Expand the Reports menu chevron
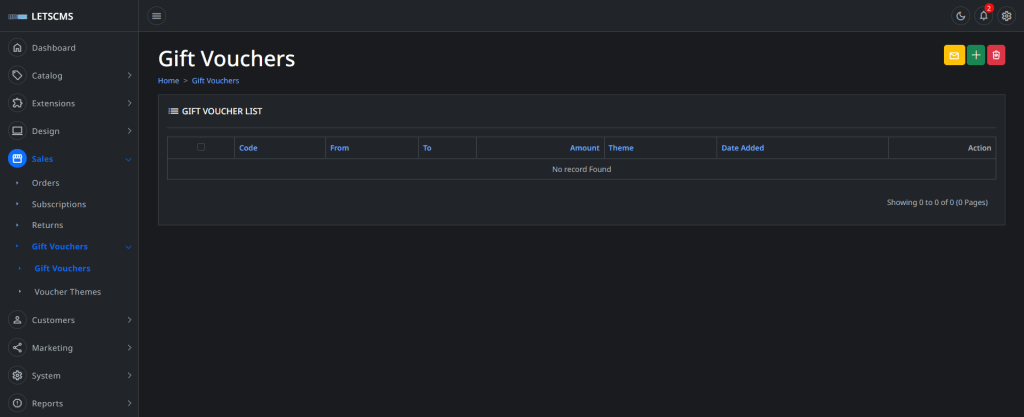Viewport: 1024px width, 417px height. (x=129, y=403)
